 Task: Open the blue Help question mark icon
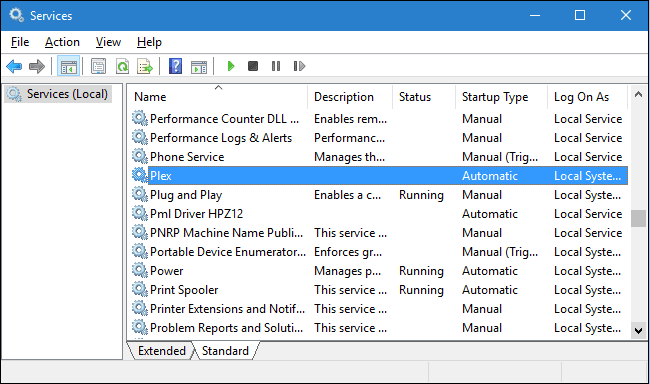175,66
